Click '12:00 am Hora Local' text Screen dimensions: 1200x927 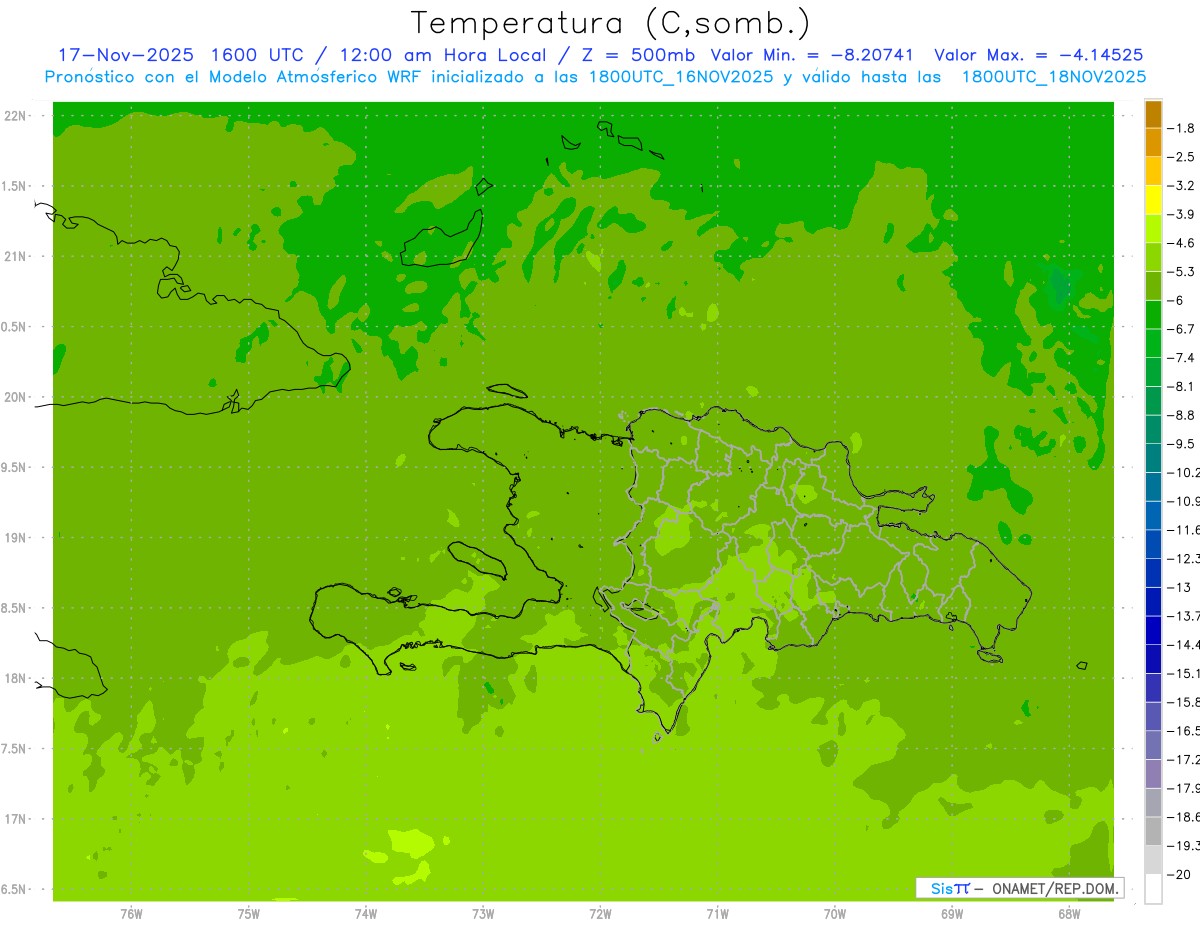(x=445, y=55)
